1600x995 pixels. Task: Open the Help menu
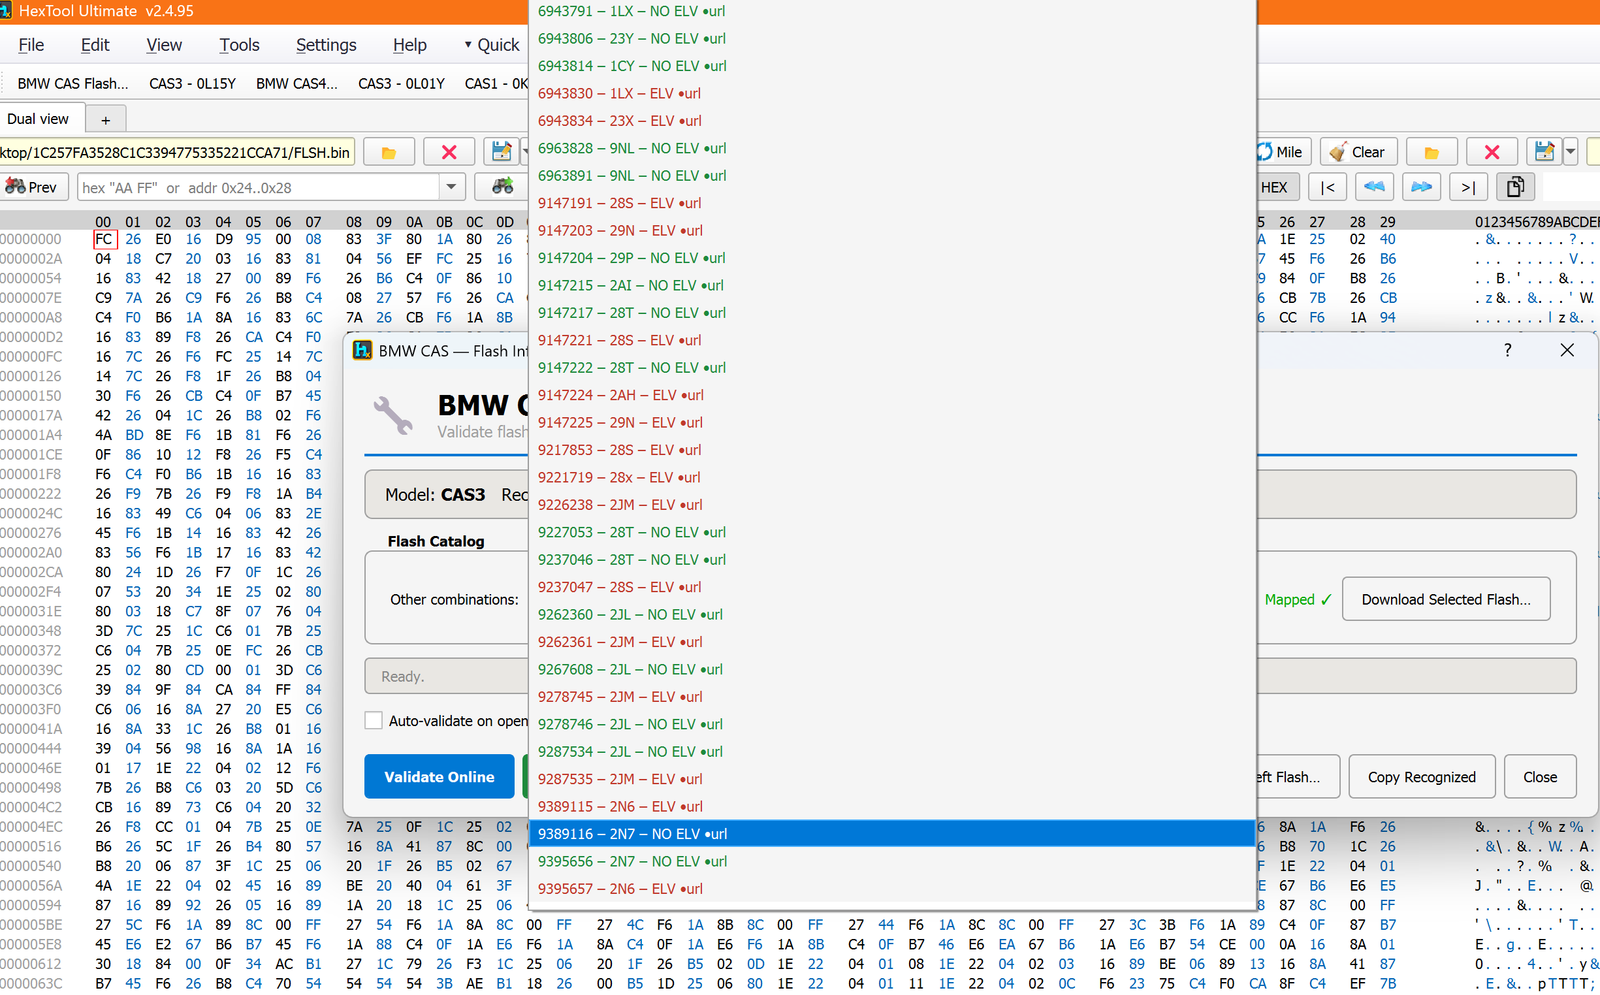(x=409, y=45)
